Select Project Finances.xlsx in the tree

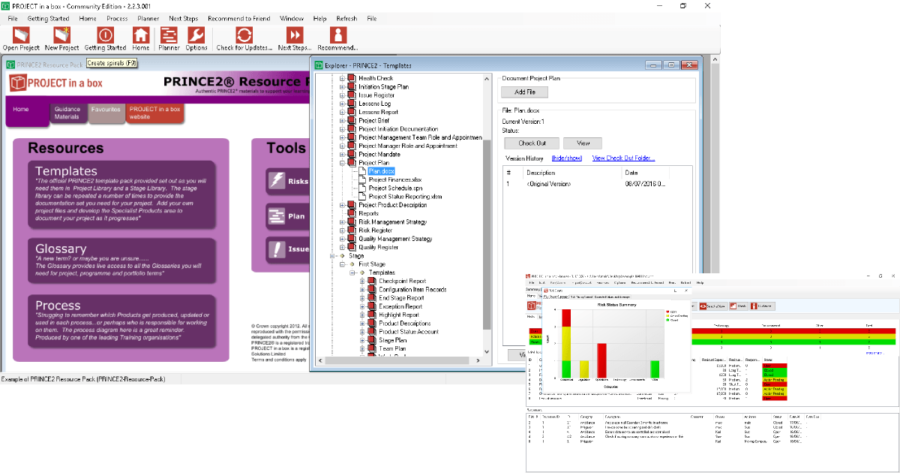click(395, 180)
